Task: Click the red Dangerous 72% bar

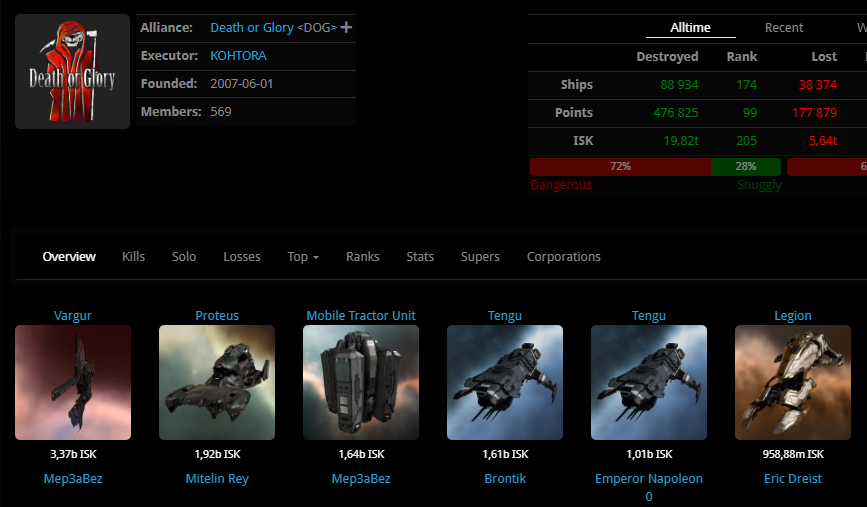Action: (620, 166)
